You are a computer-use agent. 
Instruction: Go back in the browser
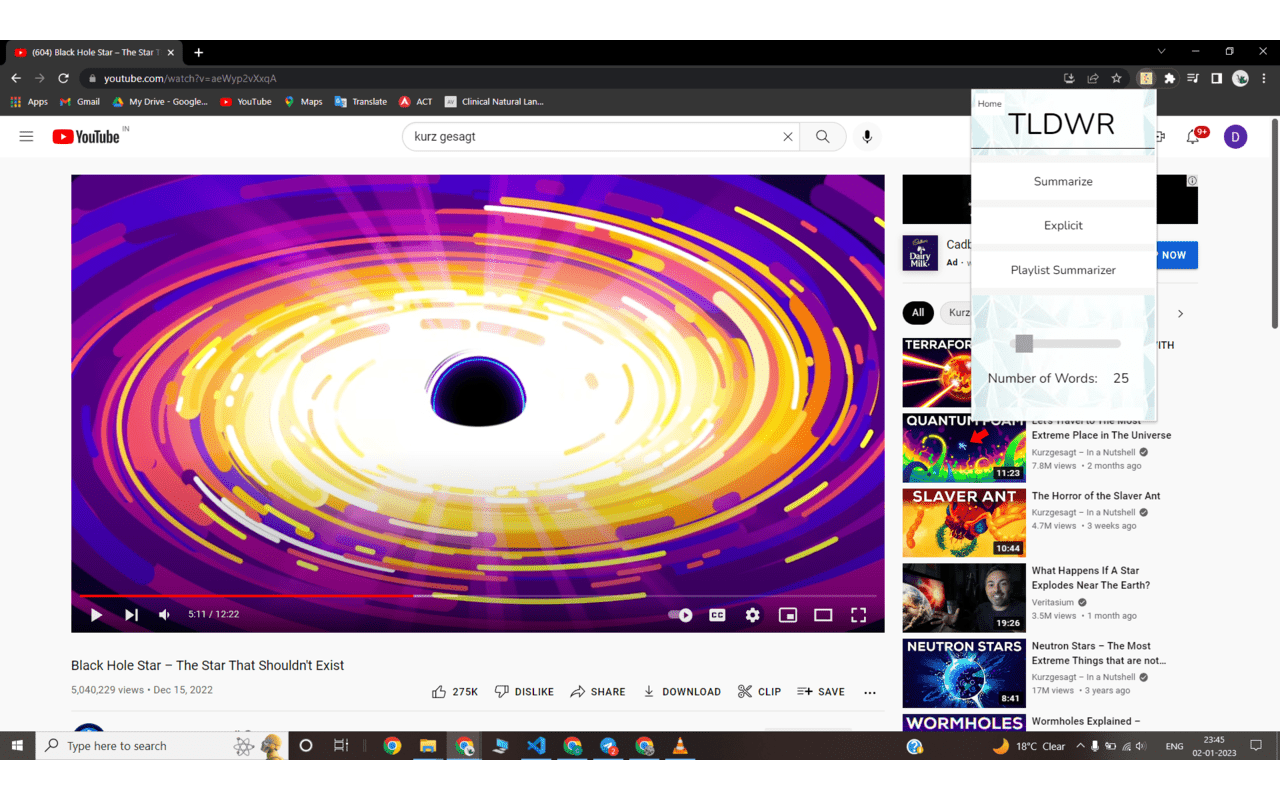(16, 78)
